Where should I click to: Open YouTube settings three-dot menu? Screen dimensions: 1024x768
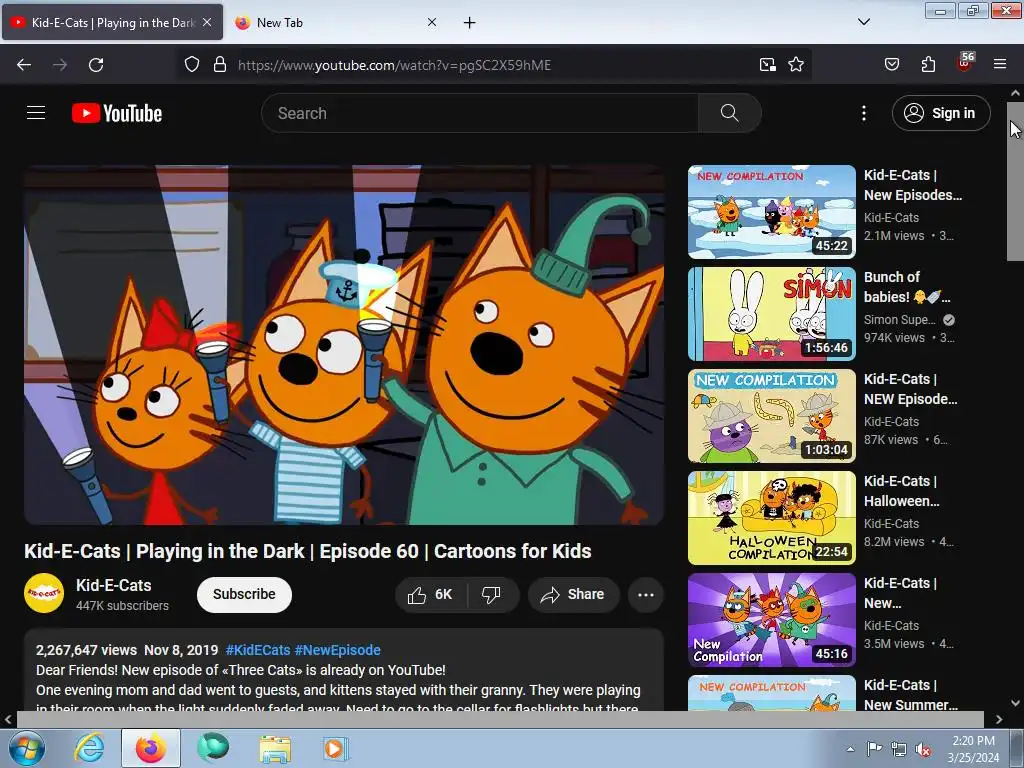click(863, 113)
